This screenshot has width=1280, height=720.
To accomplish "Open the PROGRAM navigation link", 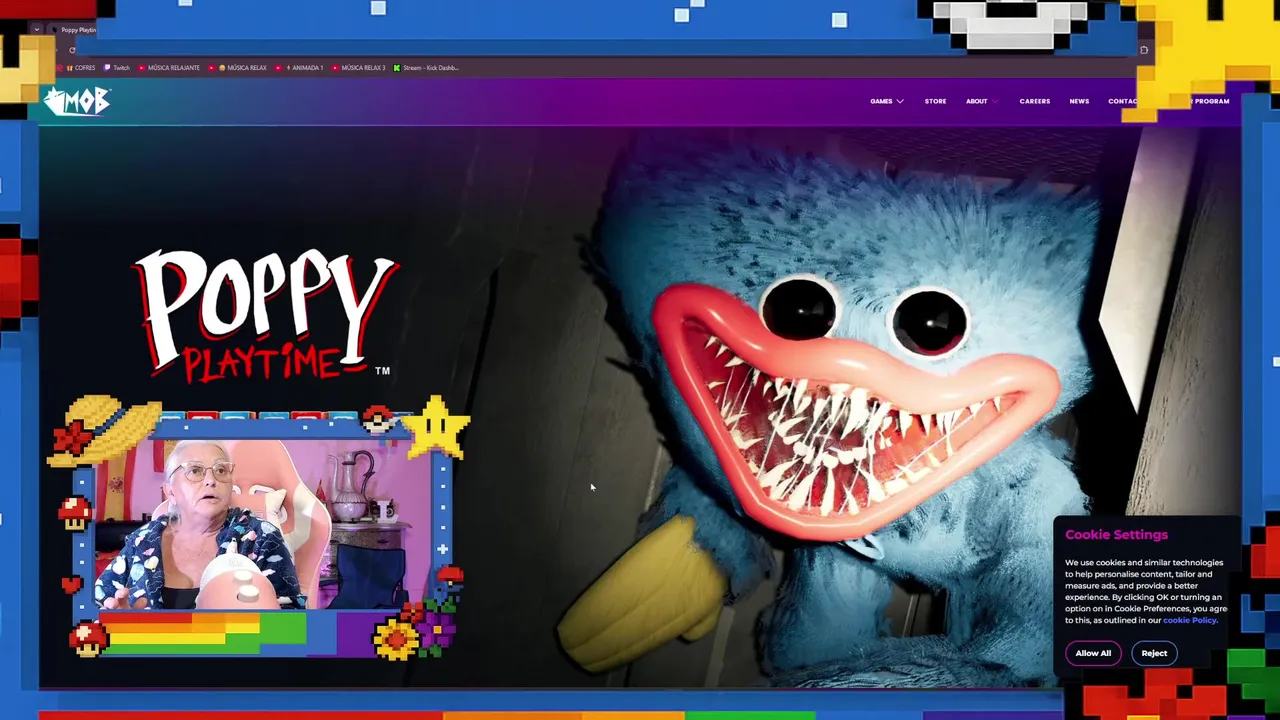I will [1211, 101].
